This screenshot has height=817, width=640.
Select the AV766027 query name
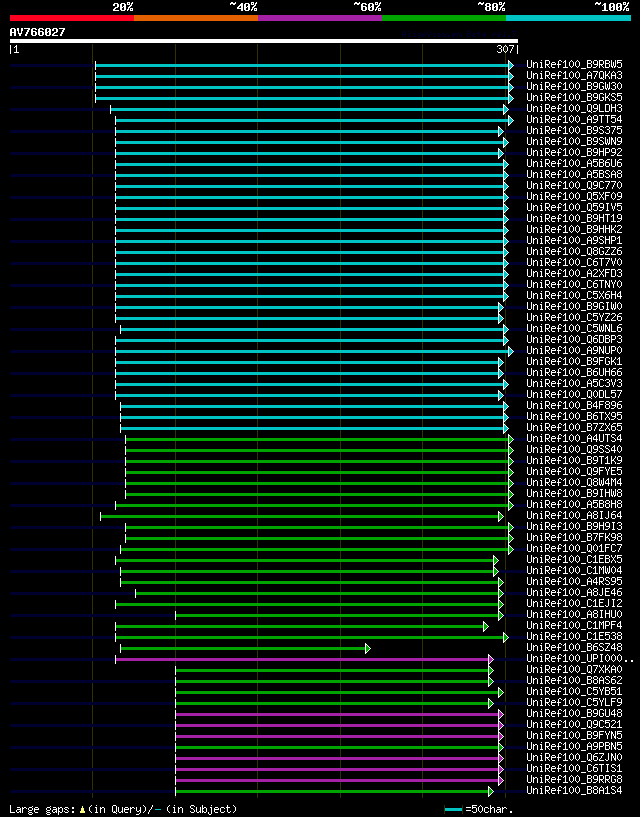[x=38, y=32]
